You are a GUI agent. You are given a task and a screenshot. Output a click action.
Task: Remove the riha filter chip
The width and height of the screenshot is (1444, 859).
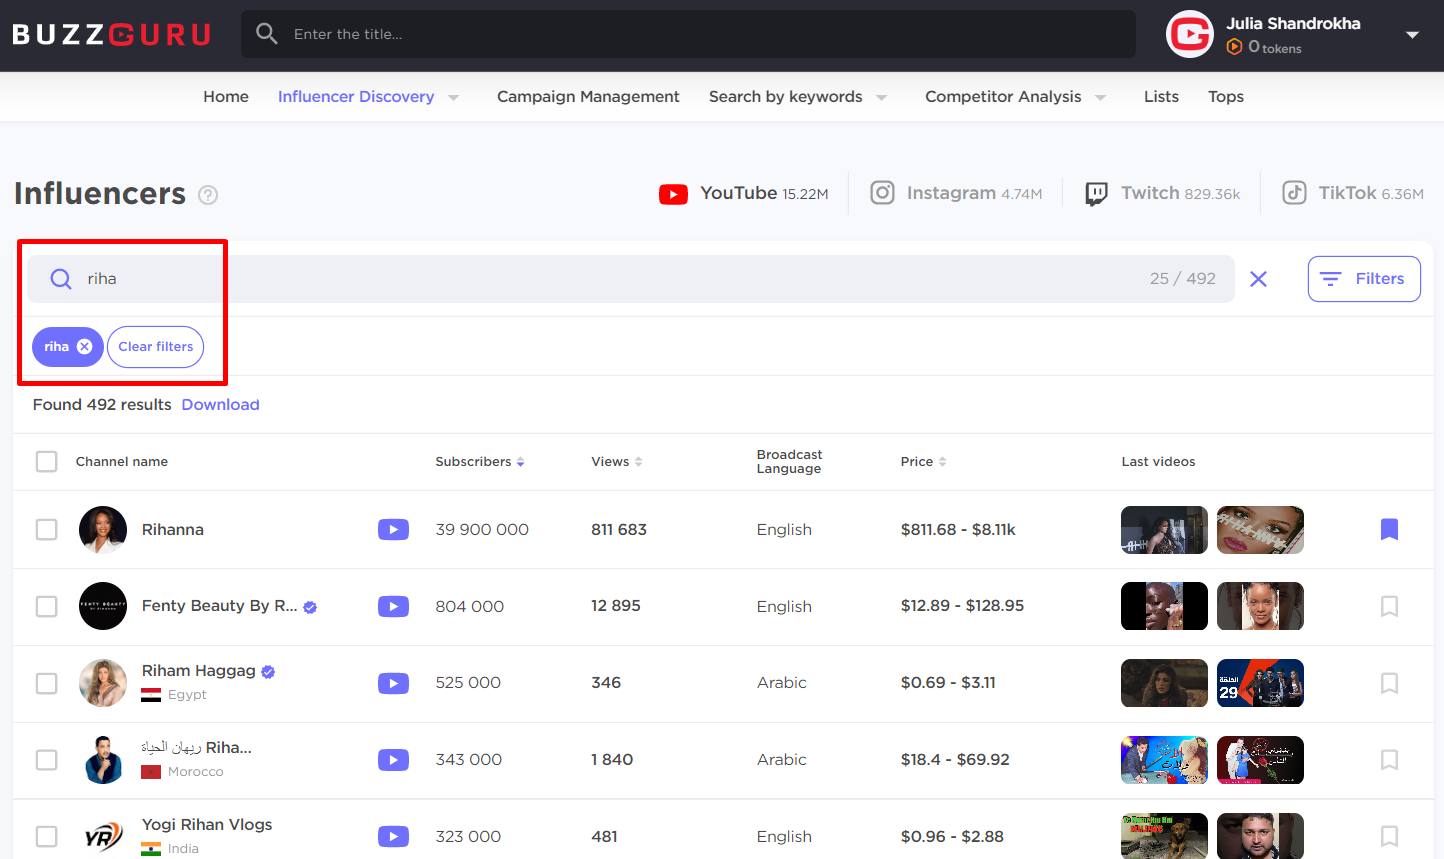pyautogui.click(x=85, y=347)
